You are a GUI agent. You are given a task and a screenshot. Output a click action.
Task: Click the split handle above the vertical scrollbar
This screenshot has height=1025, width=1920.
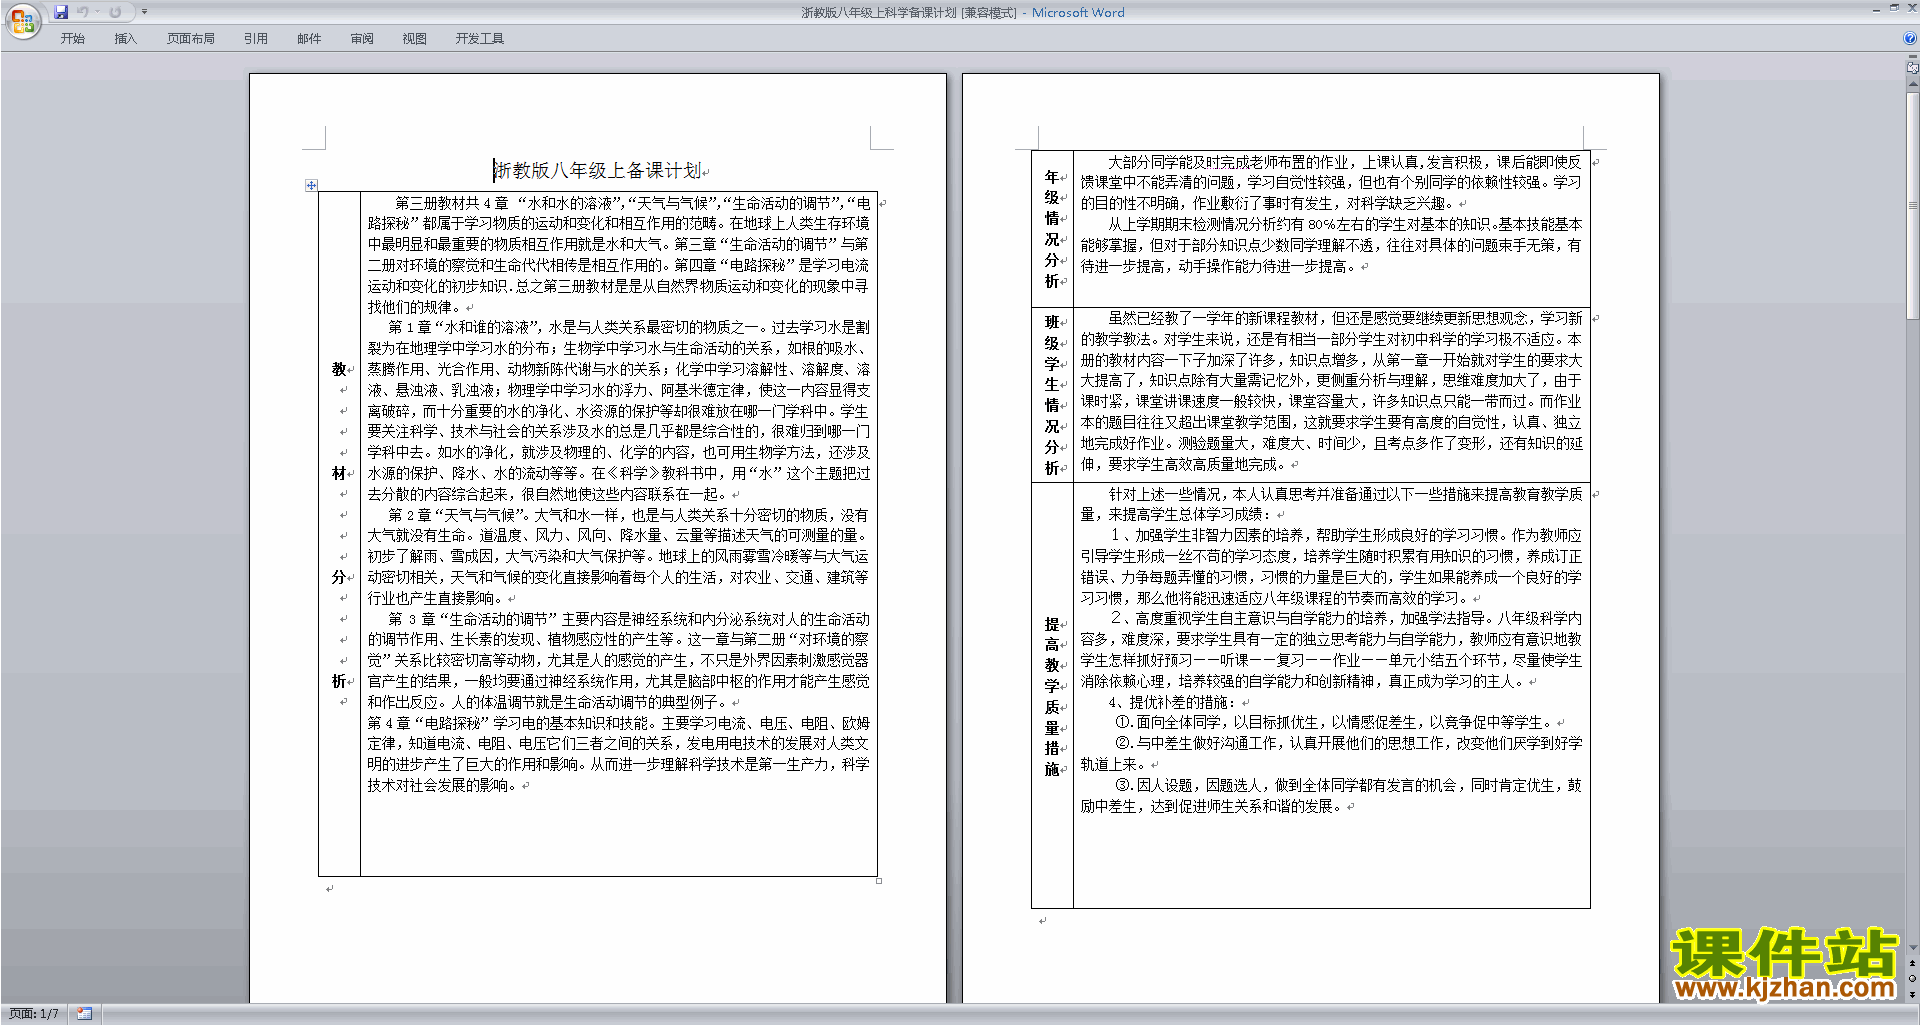pos(1913,57)
